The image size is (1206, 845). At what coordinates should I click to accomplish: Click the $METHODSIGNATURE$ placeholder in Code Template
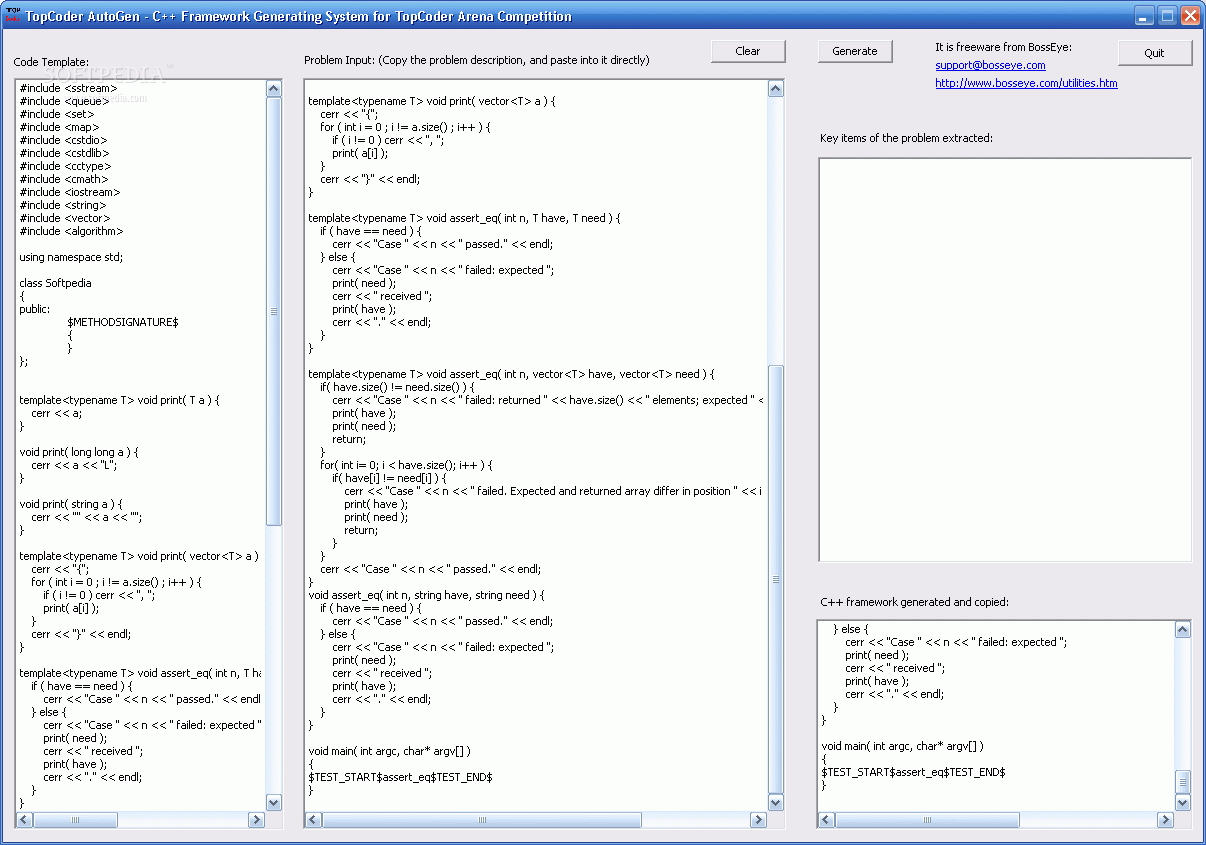click(122, 322)
